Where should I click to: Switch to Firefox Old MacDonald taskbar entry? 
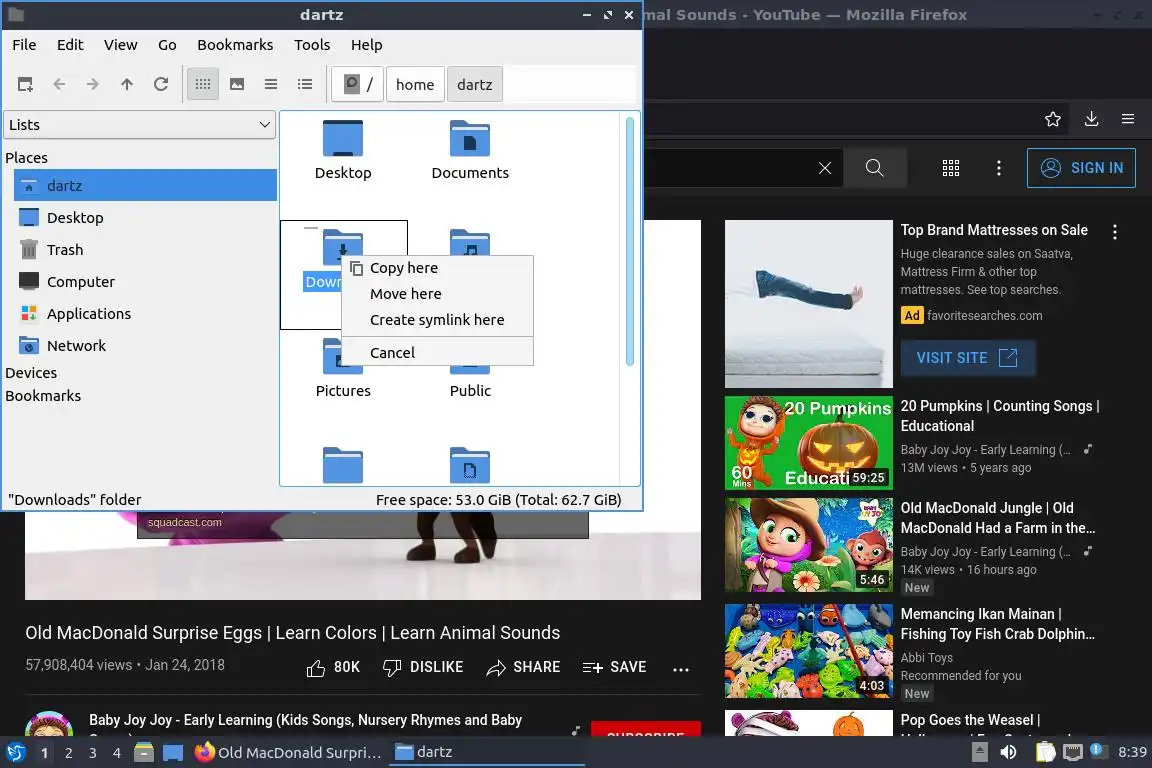pos(288,753)
